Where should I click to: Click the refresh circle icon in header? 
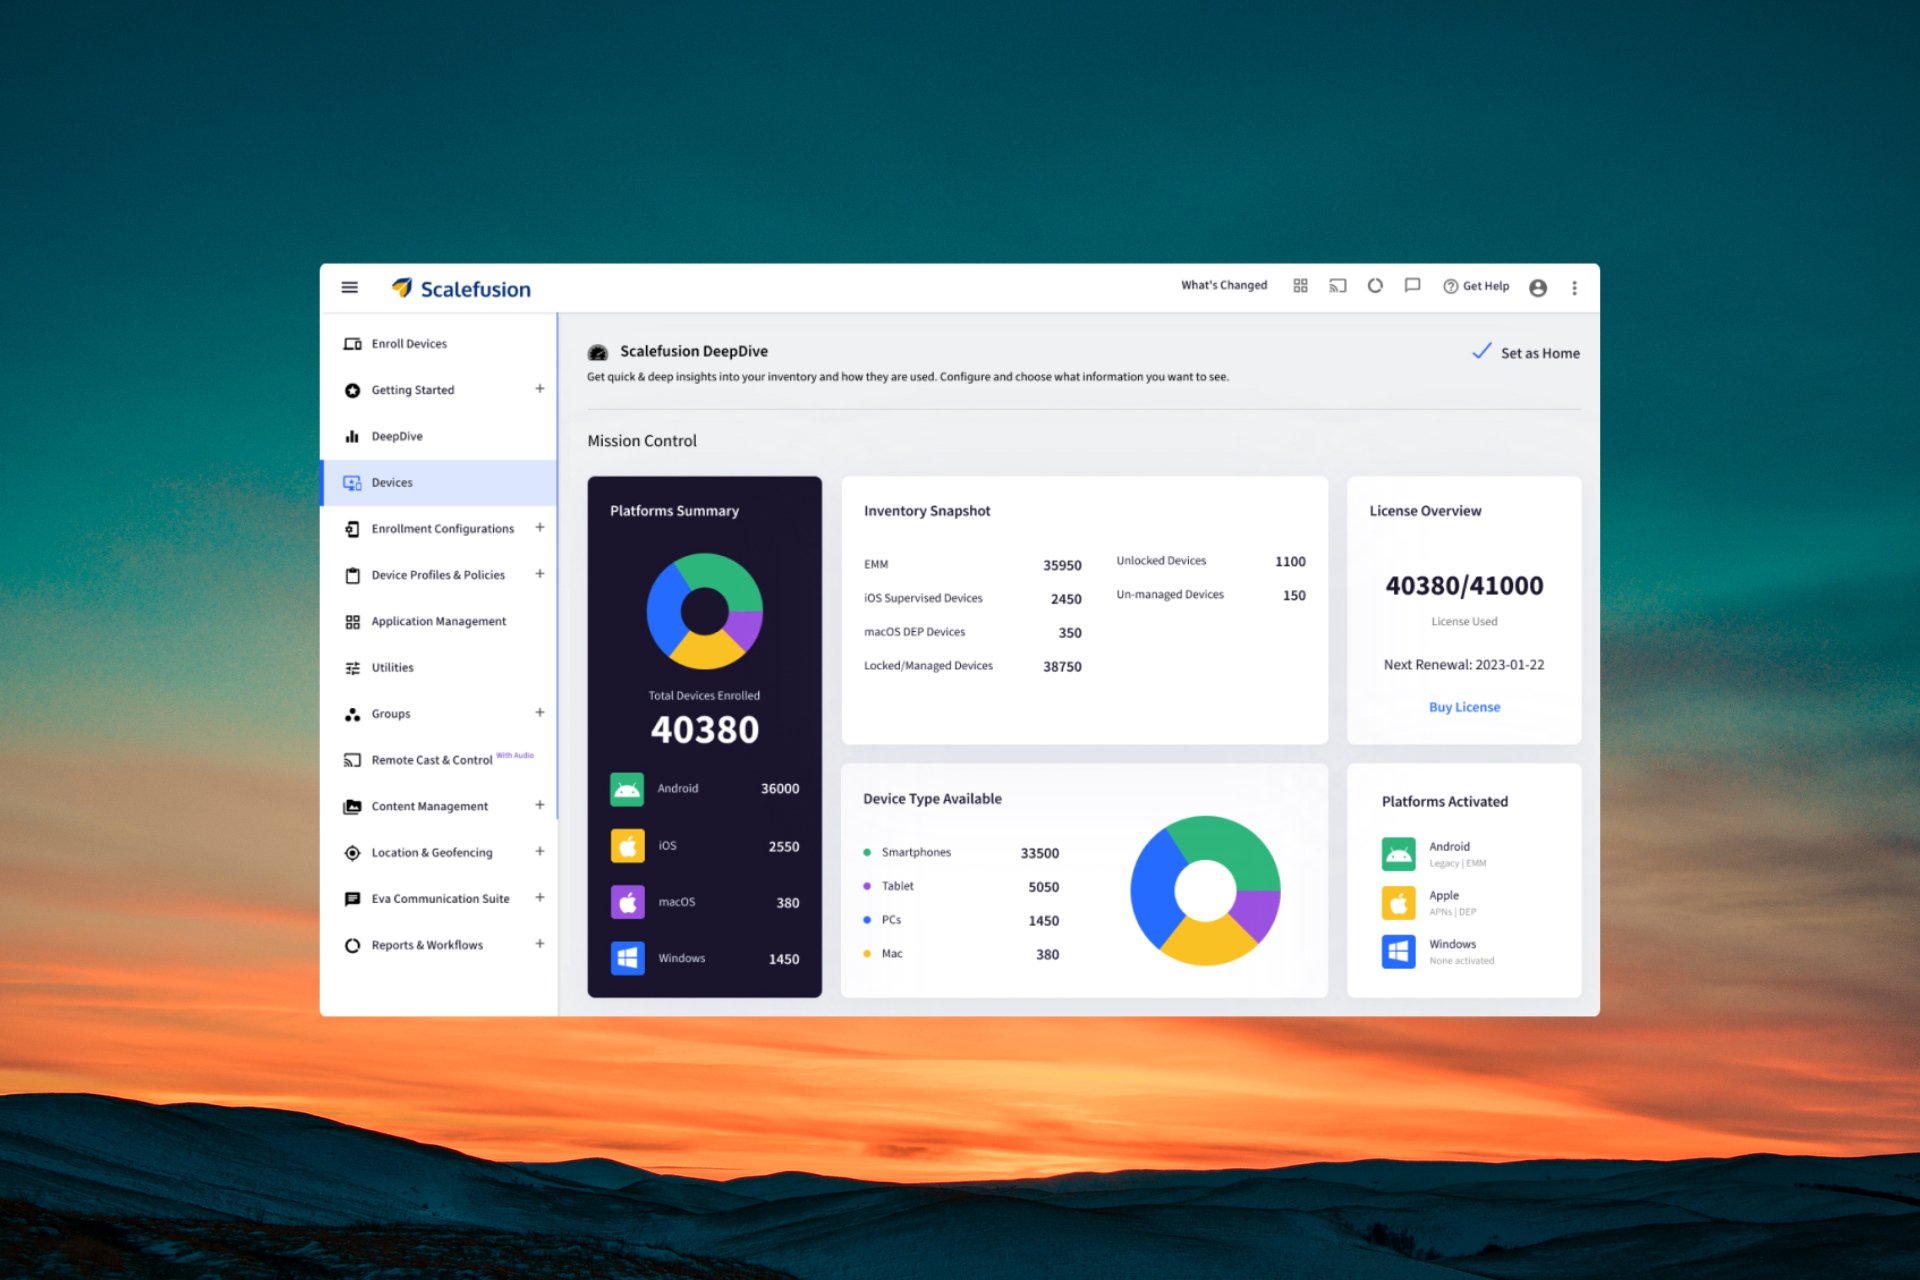1375,286
